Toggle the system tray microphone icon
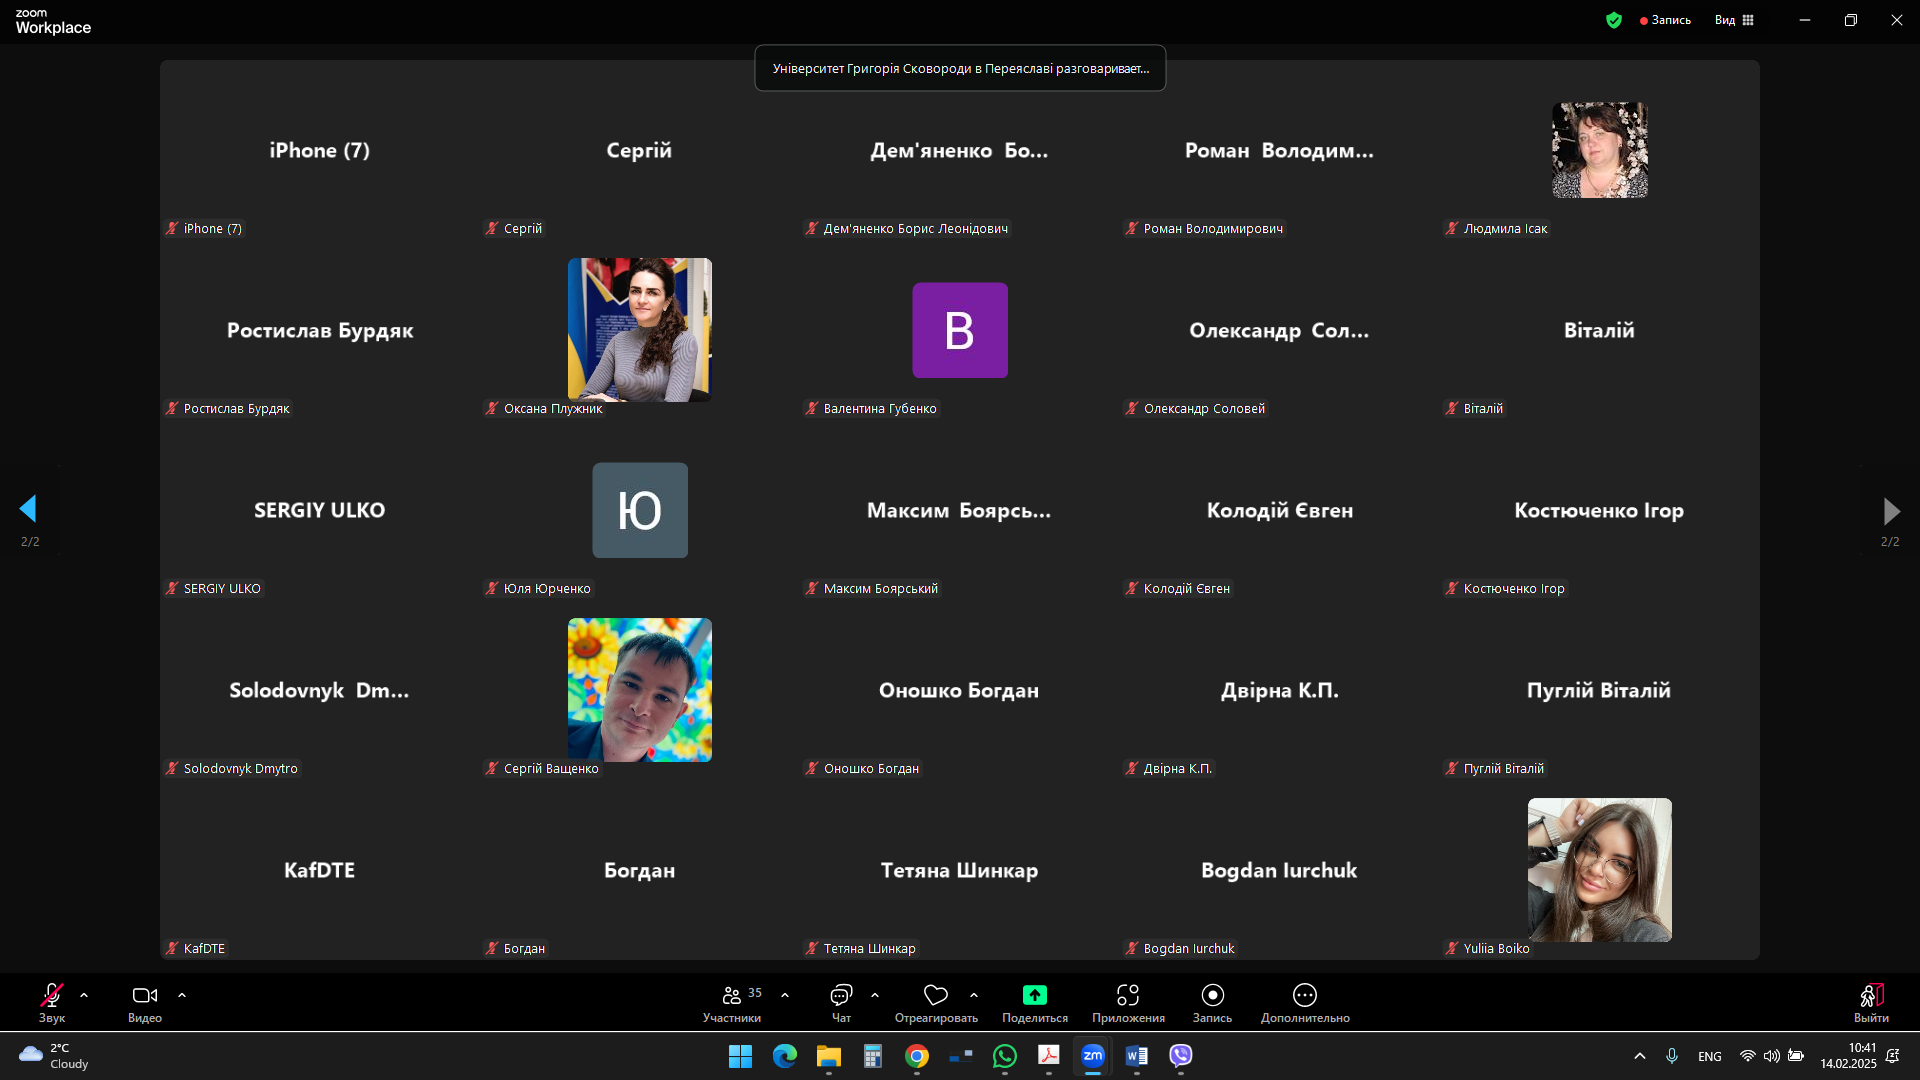Screen dimensions: 1920x1080 tap(1671, 1056)
